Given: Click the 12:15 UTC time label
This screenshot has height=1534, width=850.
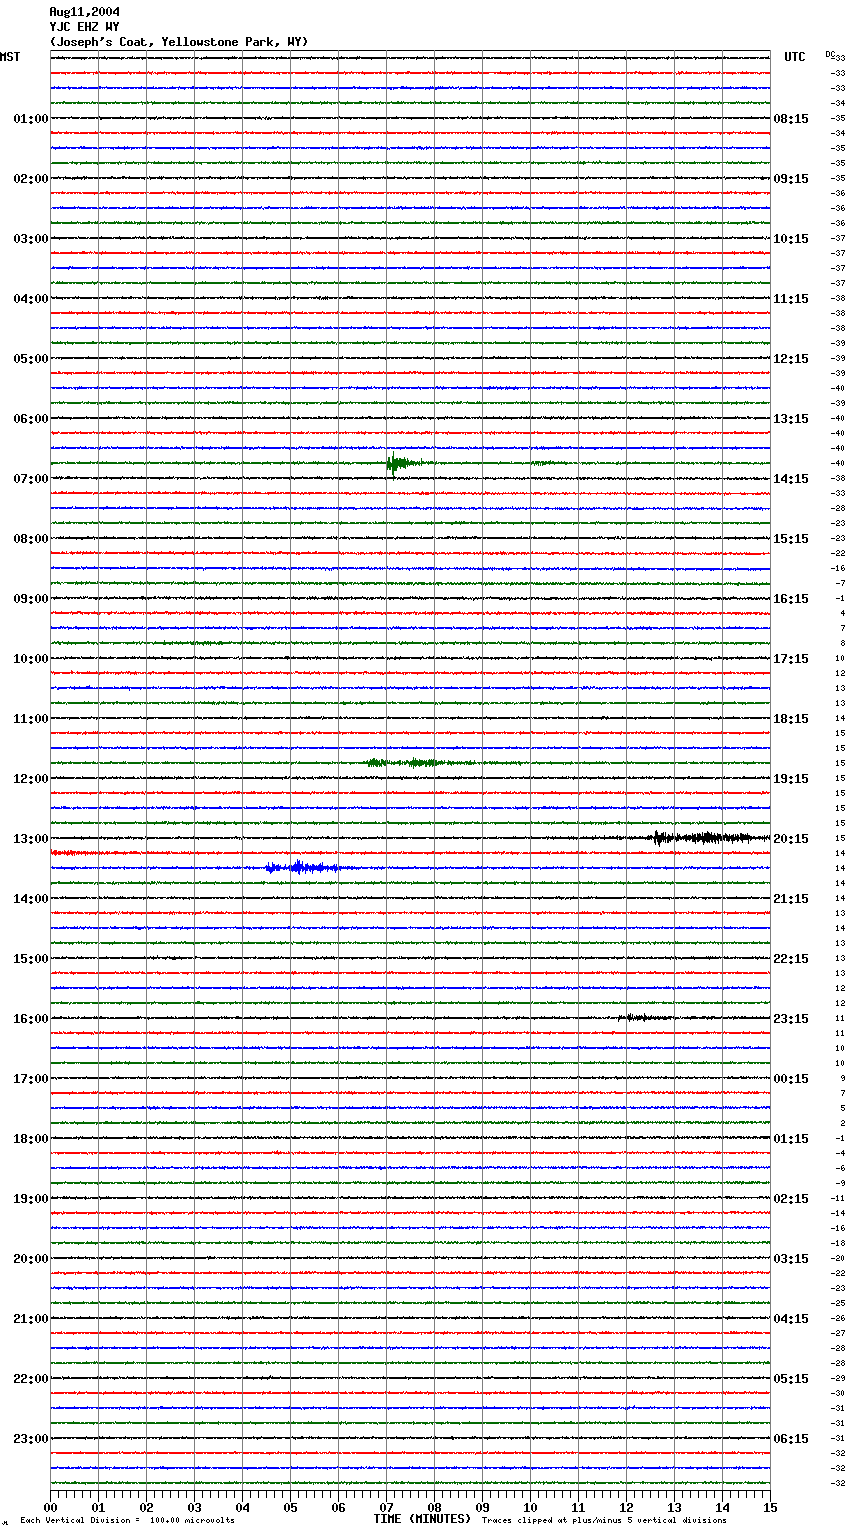Looking at the screenshot, I should (791, 359).
